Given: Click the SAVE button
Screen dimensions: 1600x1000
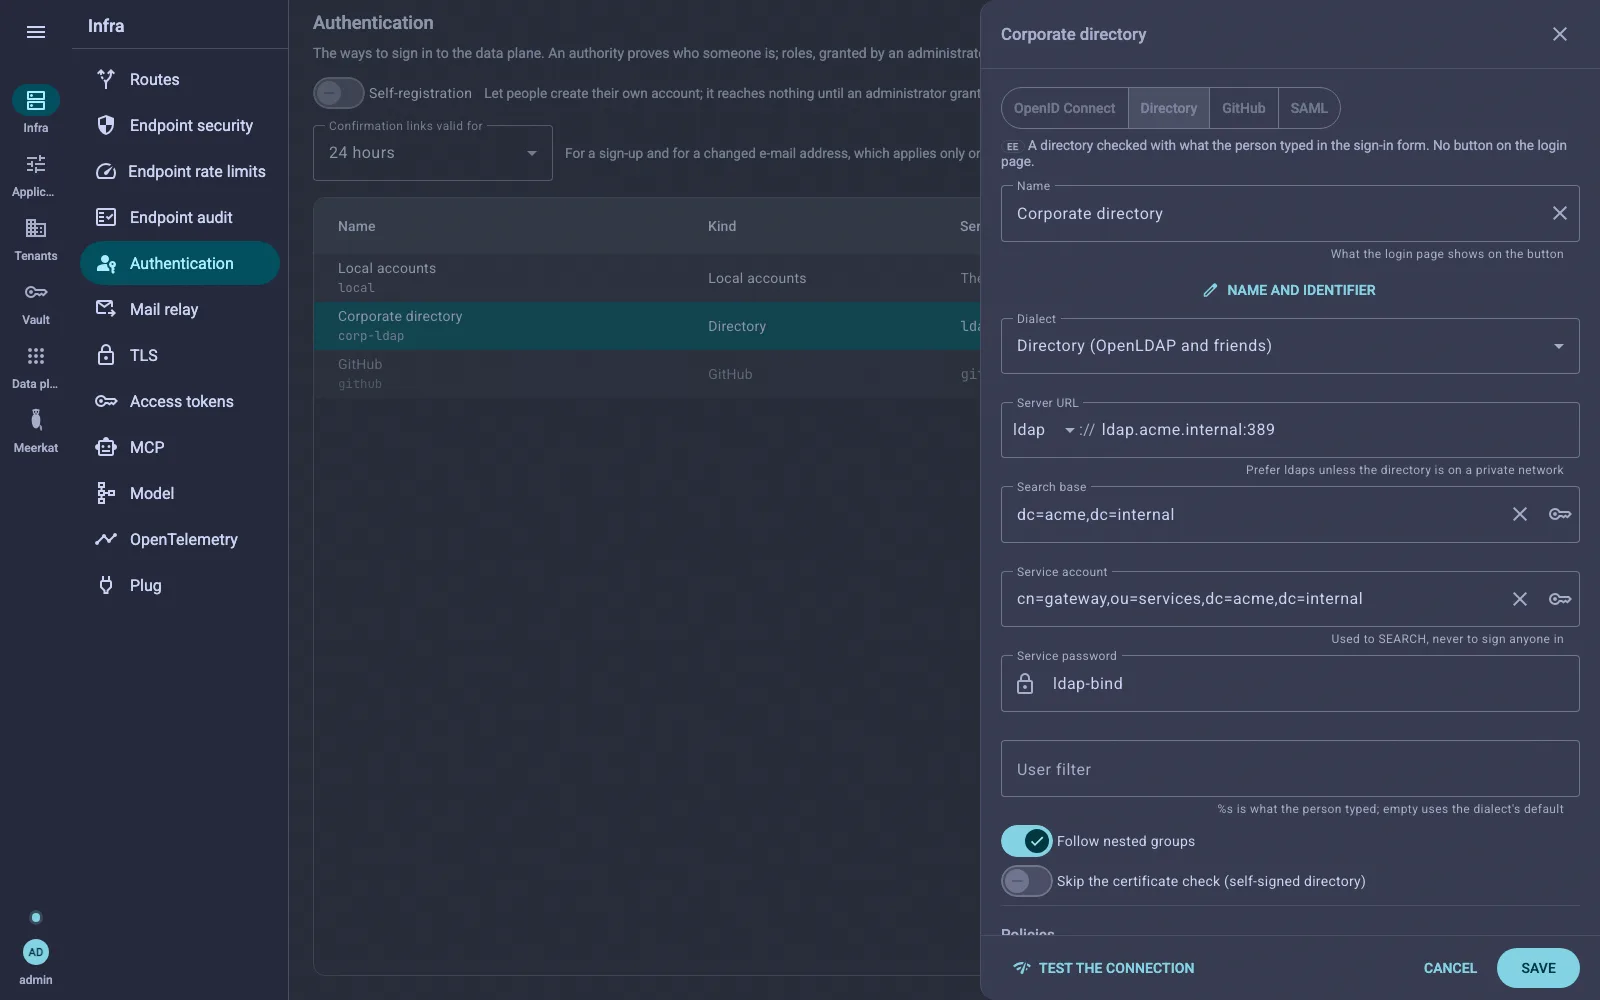Looking at the screenshot, I should 1538,968.
